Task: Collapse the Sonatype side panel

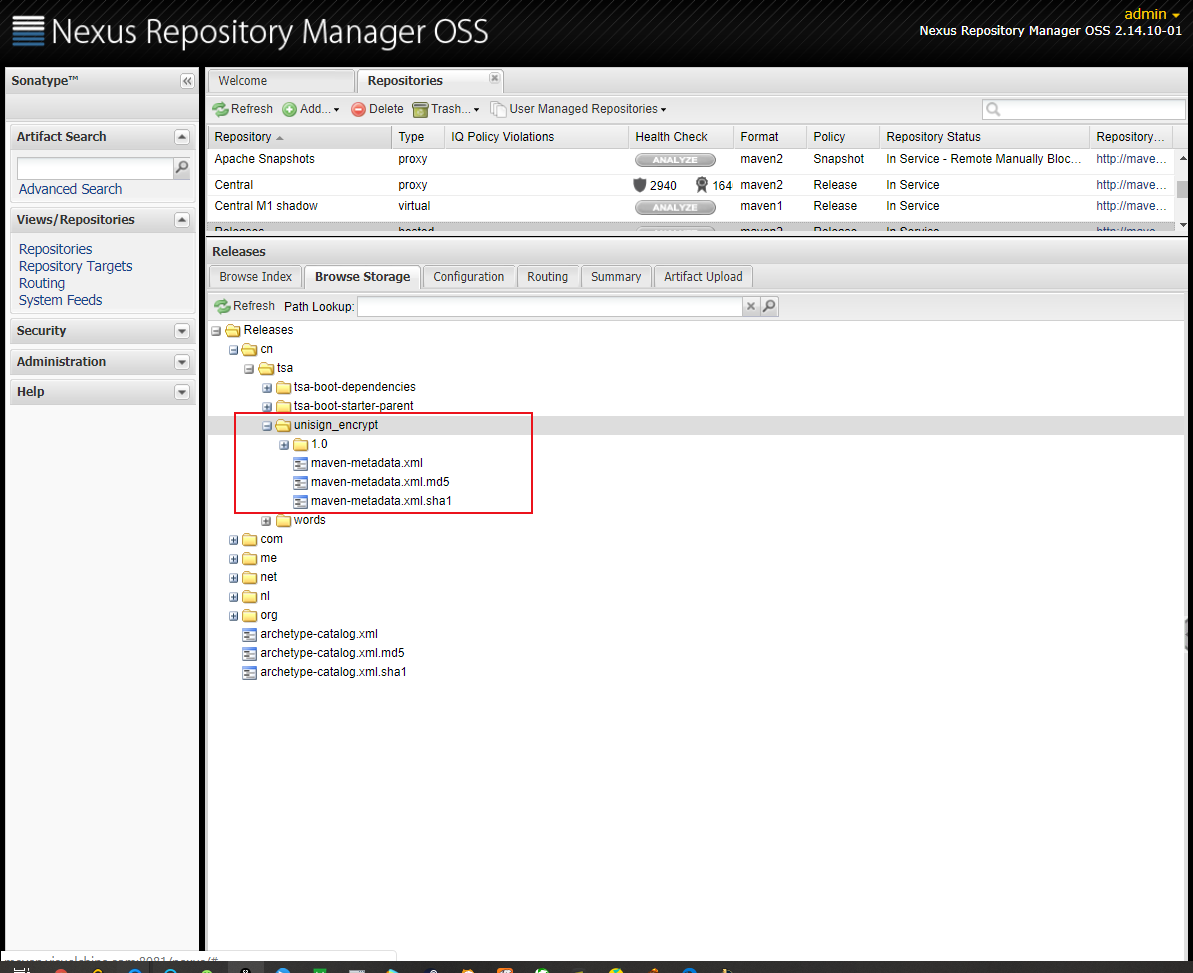Action: click(x=187, y=81)
